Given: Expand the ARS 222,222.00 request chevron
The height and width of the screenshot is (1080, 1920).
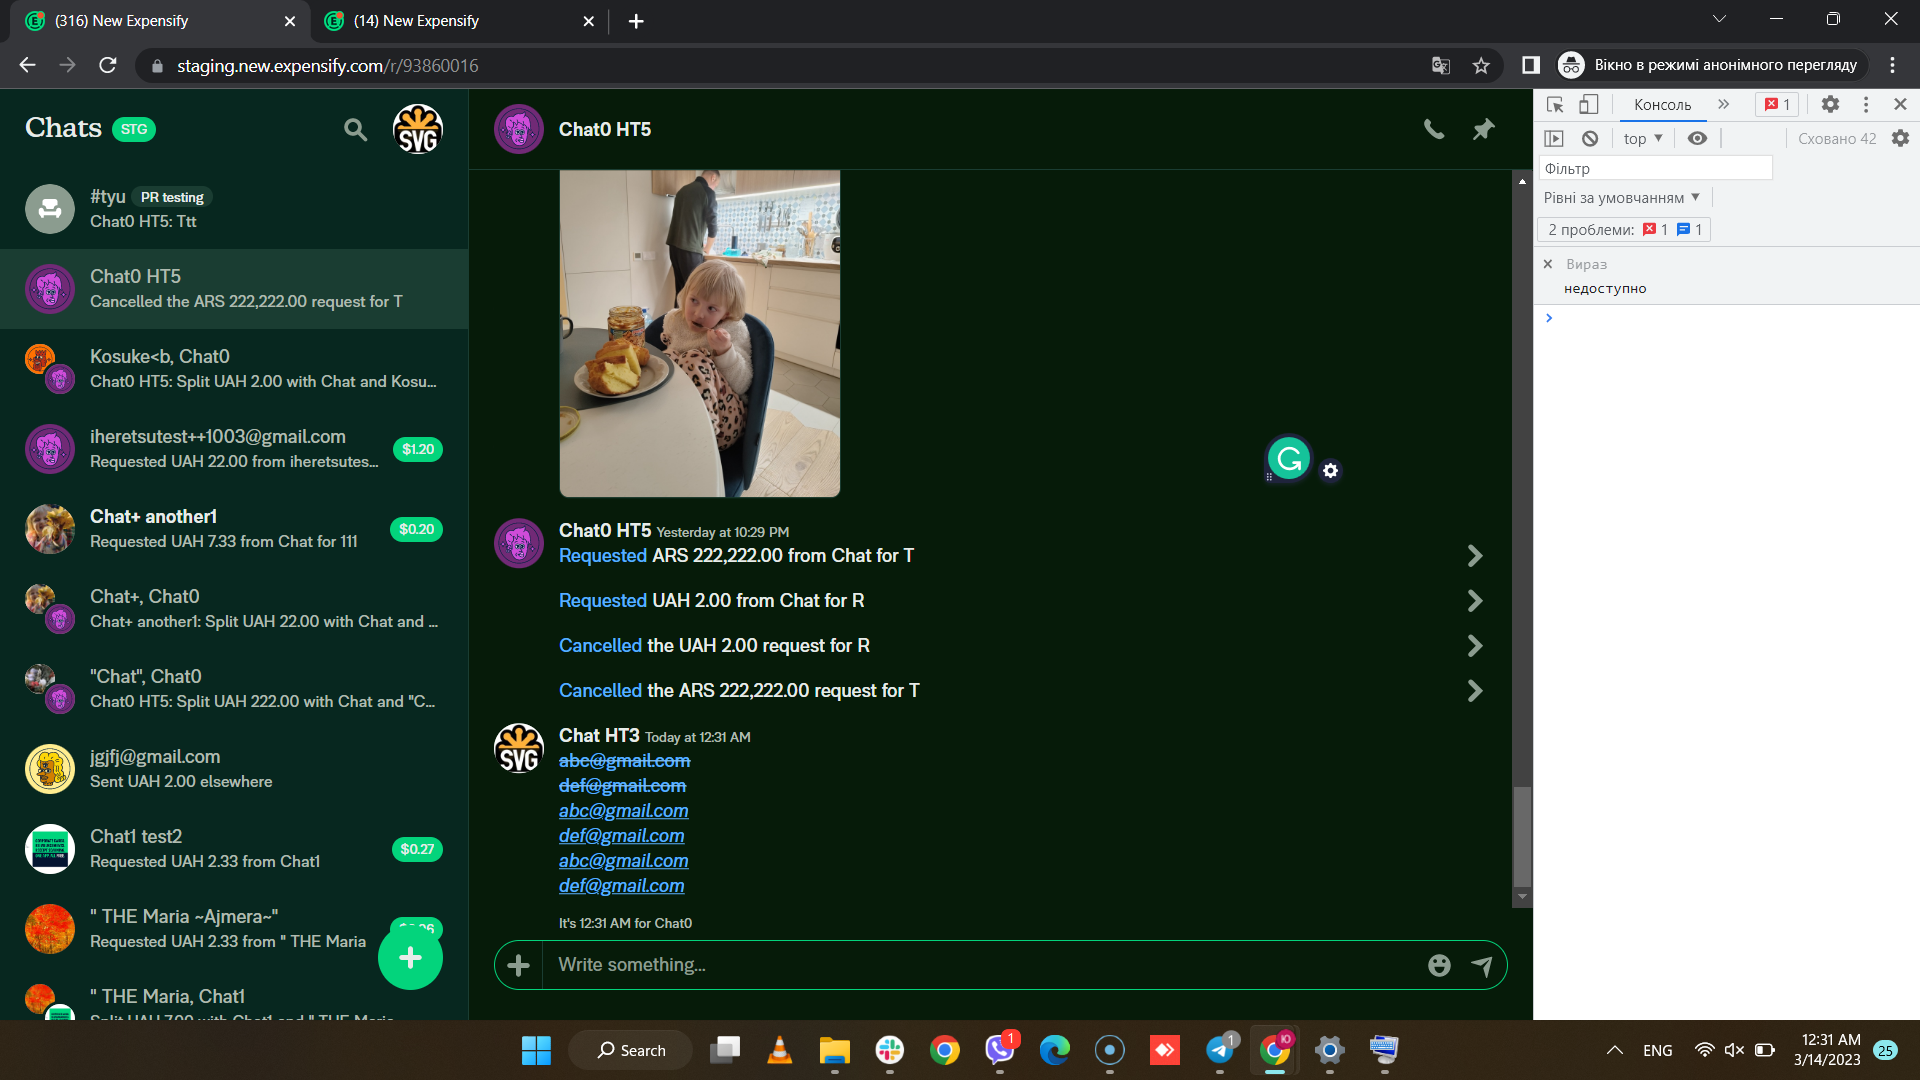Looking at the screenshot, I should point(1475,555).
